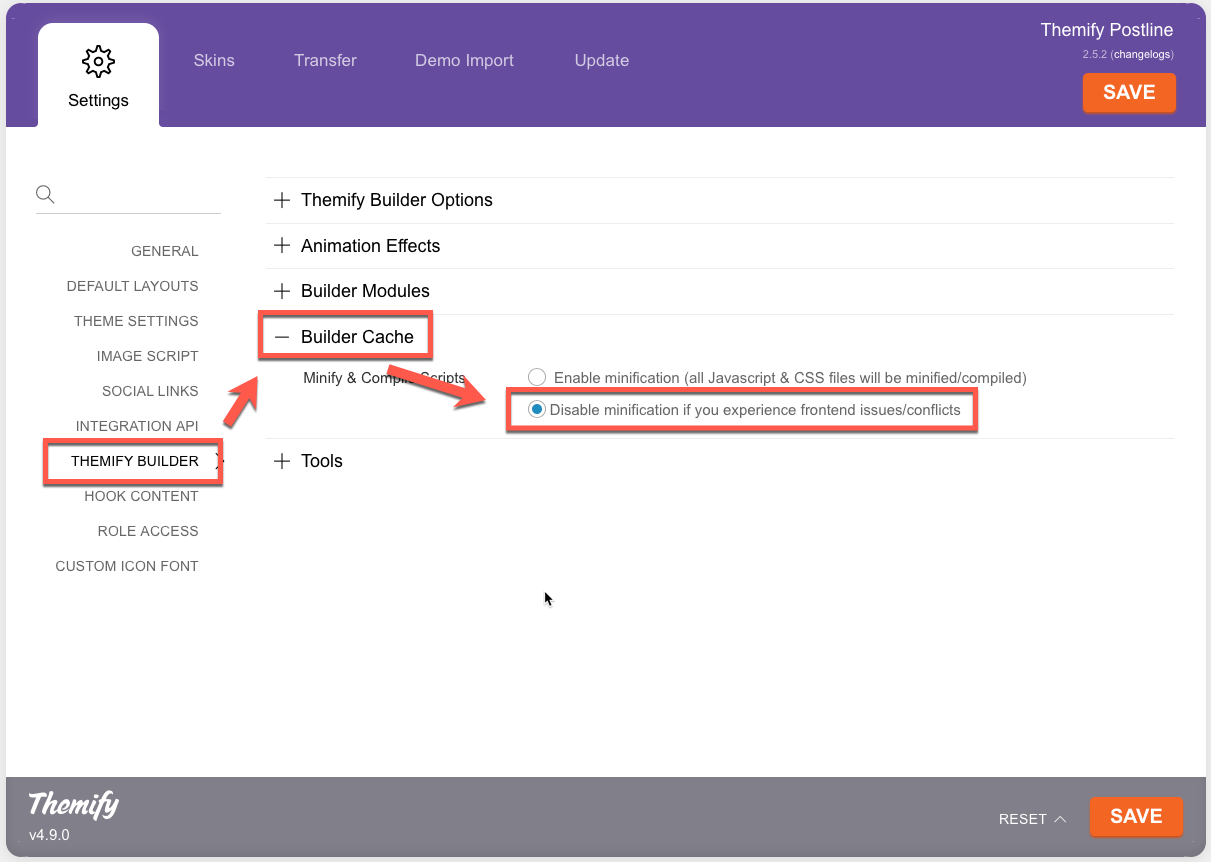Open the Demo Import tab
The image size is (1211, 862).
click(464, 60)
